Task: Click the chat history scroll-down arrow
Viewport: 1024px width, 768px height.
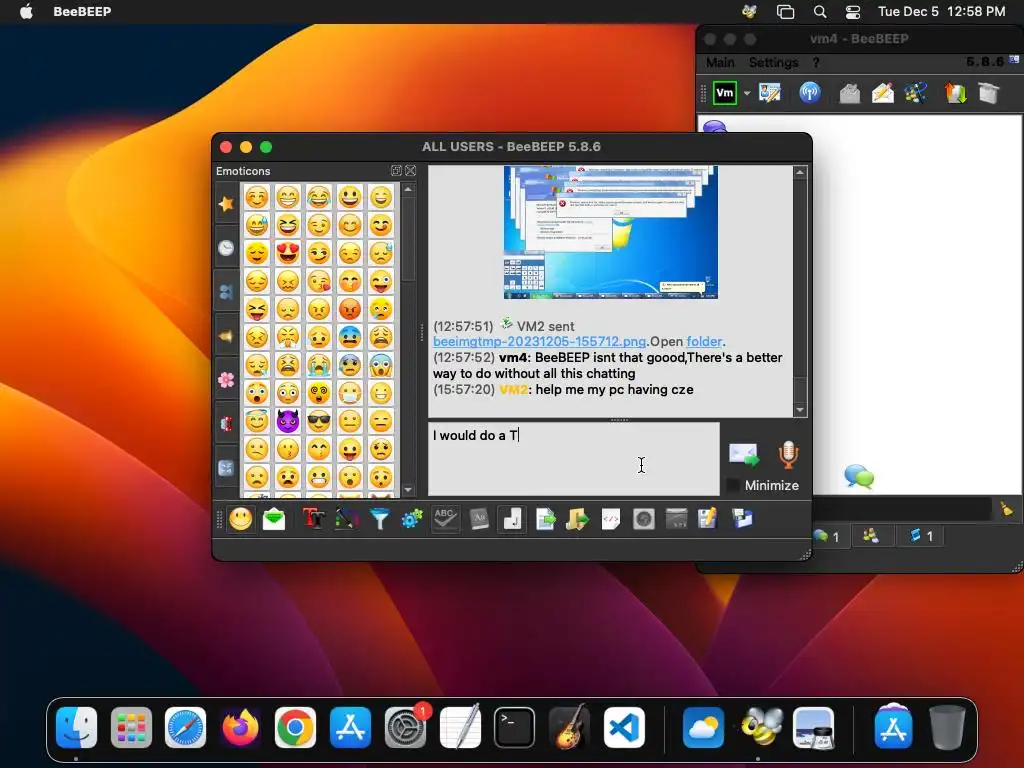Action: pos(800,410)
